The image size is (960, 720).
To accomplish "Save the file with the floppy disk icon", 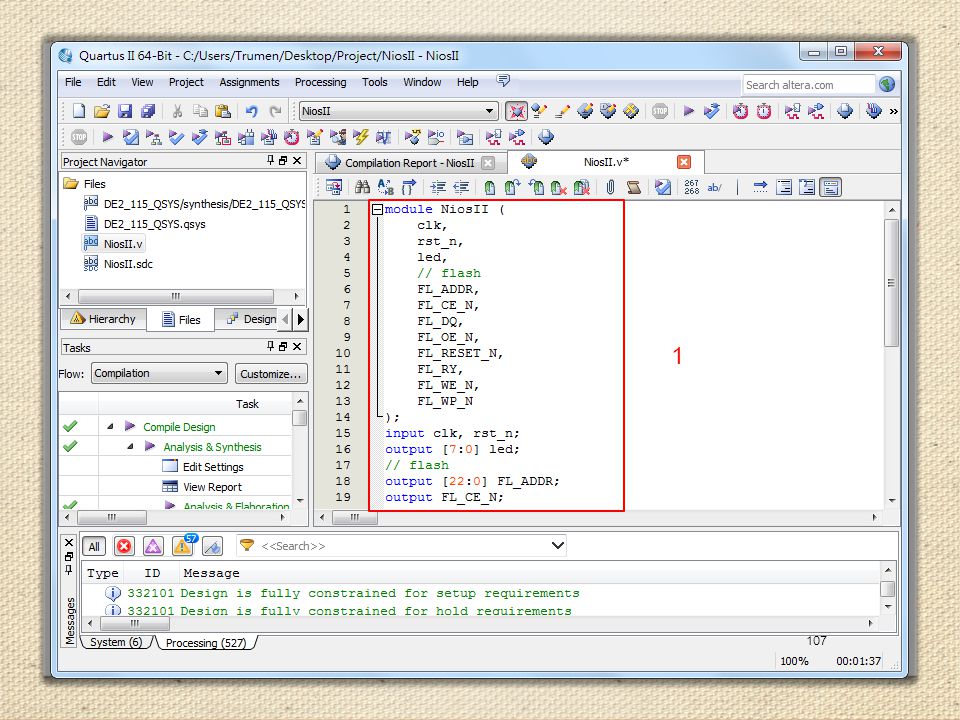I will (x=125, y=111).
